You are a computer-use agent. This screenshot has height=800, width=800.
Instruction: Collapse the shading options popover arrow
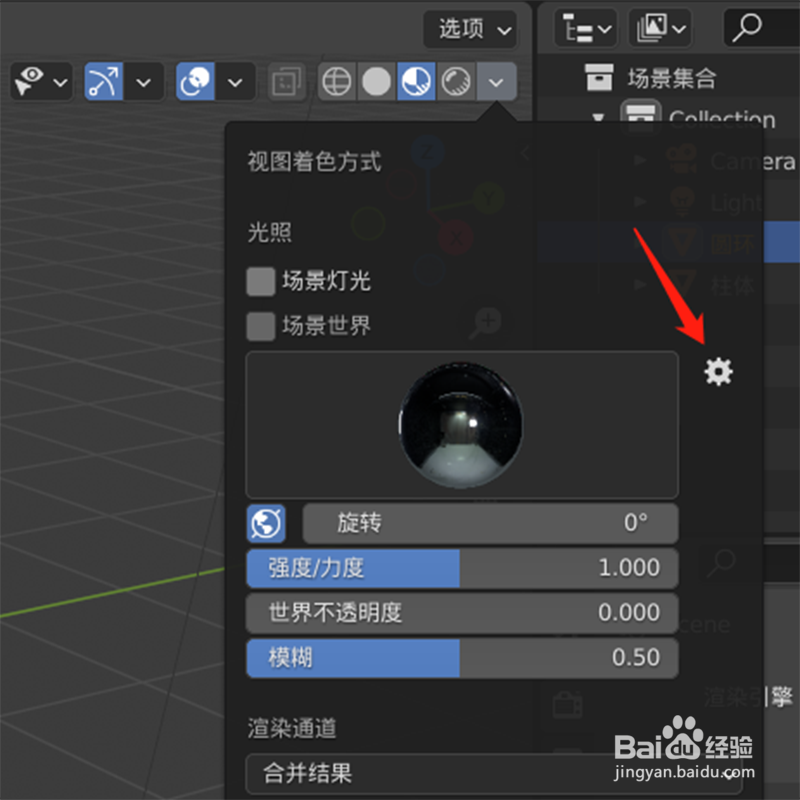coord(496,82)
